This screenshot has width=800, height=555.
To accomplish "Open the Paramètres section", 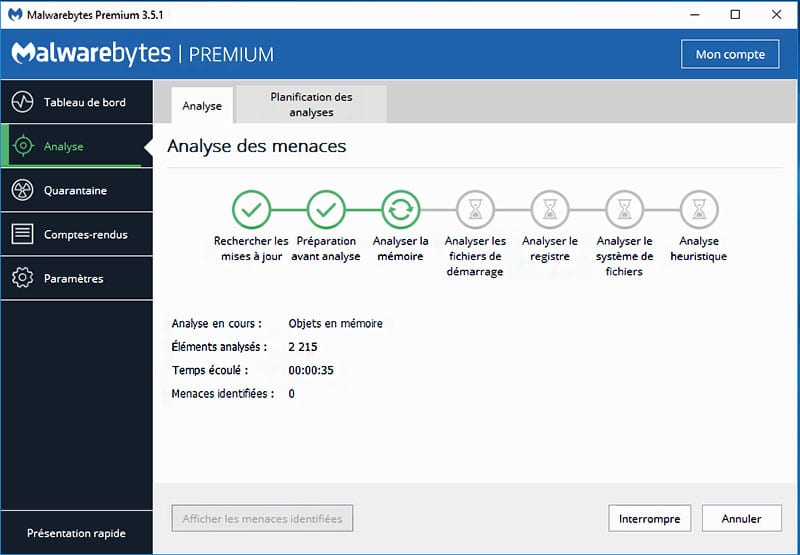I will click(x=77, y=278).
